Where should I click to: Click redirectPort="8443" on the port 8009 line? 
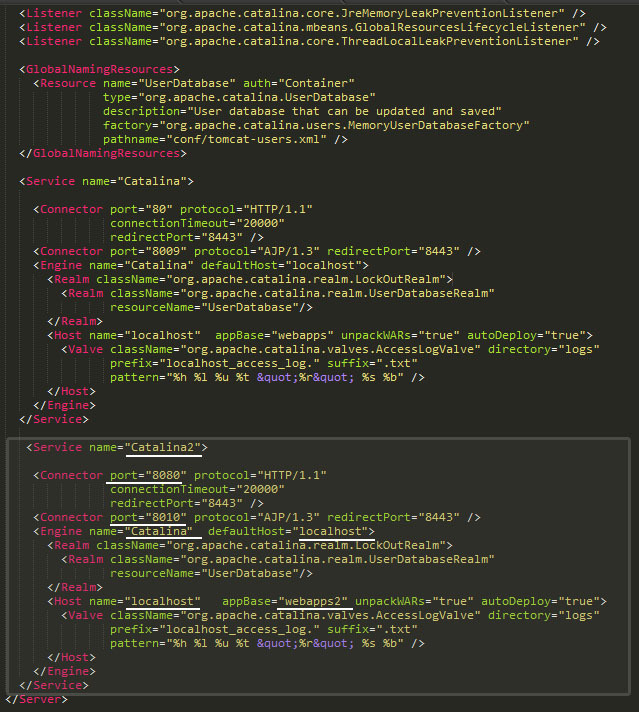pyautogui.click(x=393, y=251)
